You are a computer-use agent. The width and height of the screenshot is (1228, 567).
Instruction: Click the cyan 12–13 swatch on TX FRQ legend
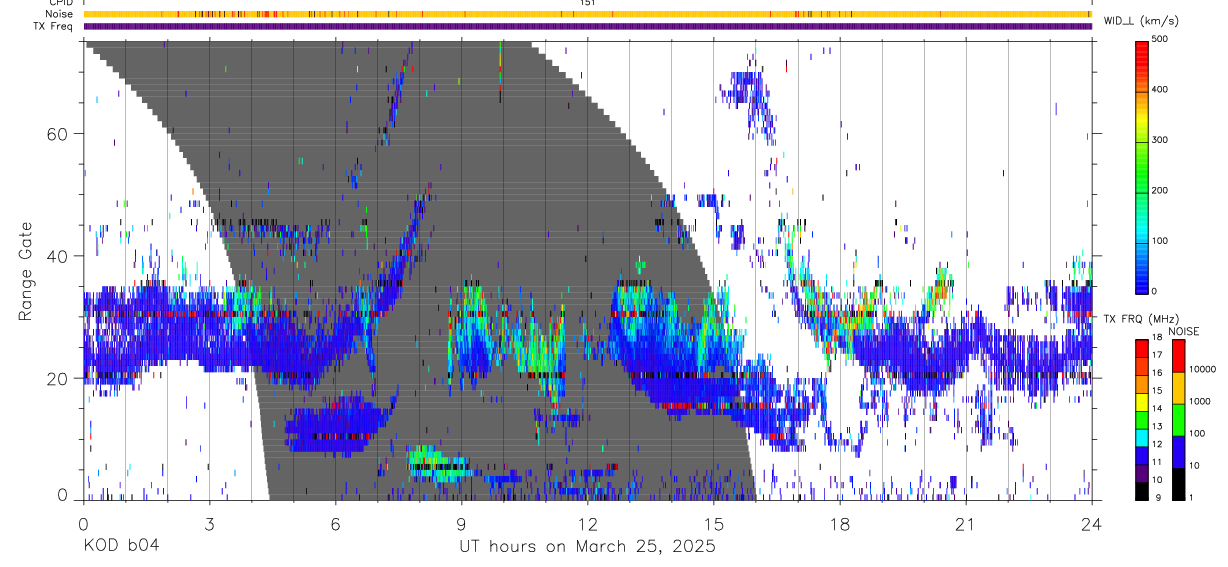(x=1141, y=437)
